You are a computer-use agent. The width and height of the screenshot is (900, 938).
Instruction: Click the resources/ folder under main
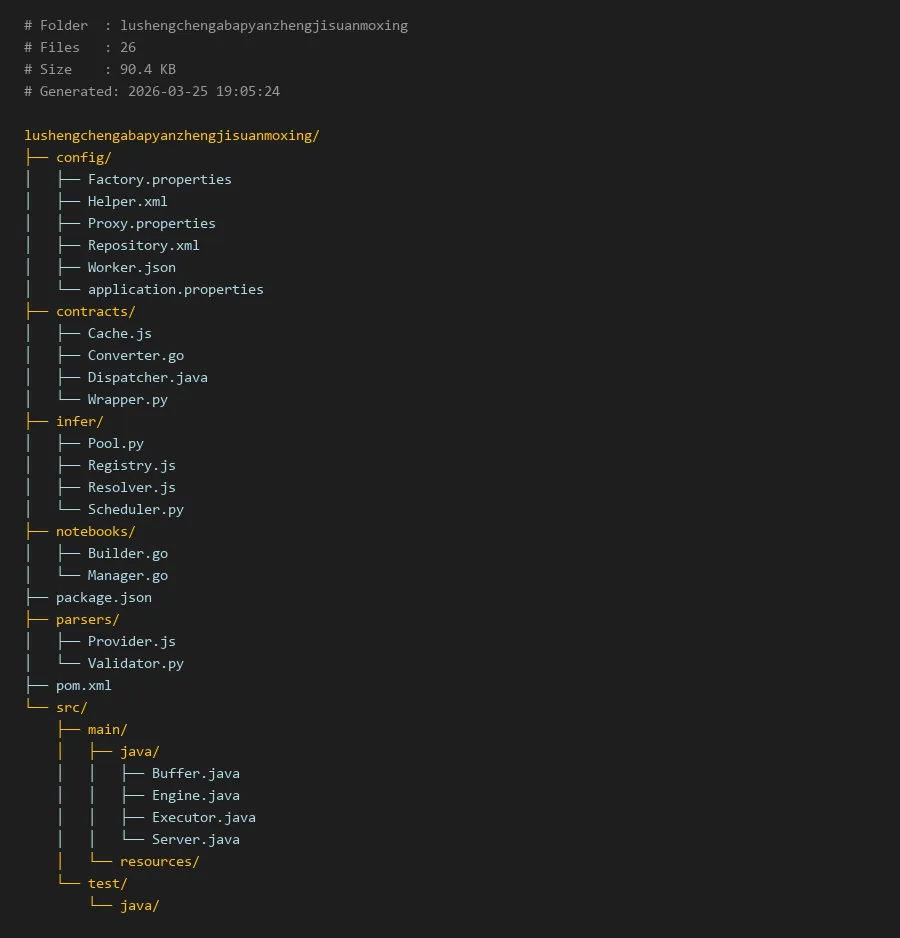[x=159, y=861]
